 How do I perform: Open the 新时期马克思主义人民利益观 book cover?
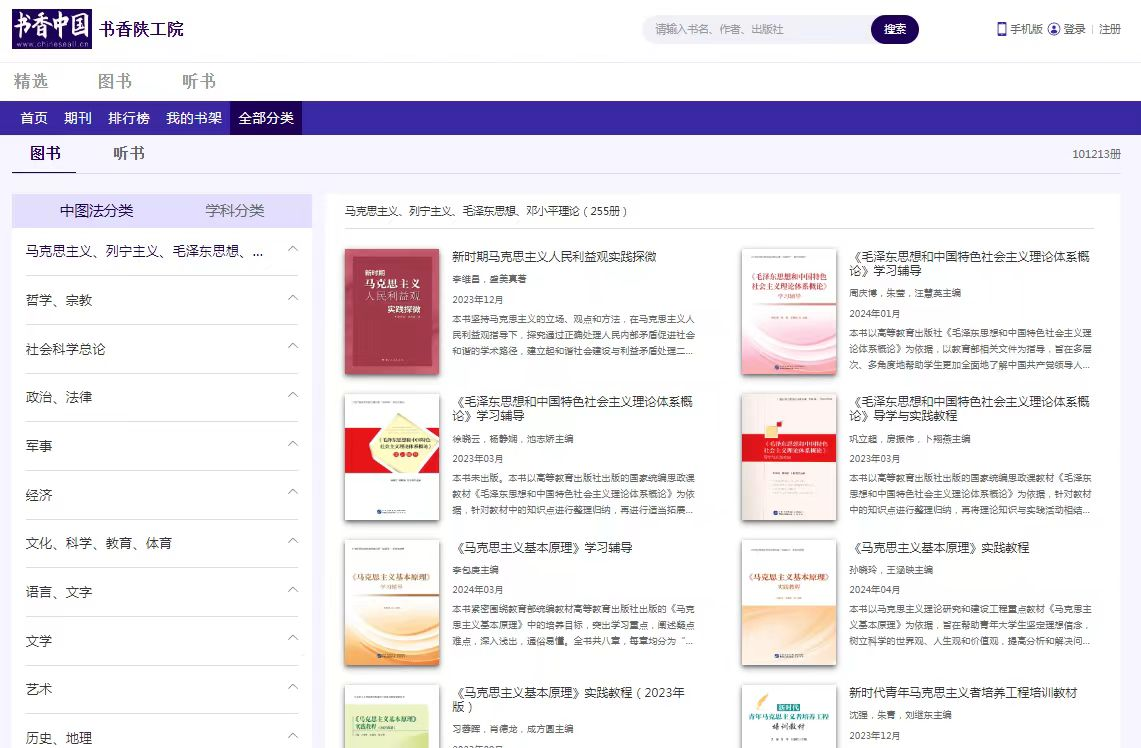pos(391,311)
